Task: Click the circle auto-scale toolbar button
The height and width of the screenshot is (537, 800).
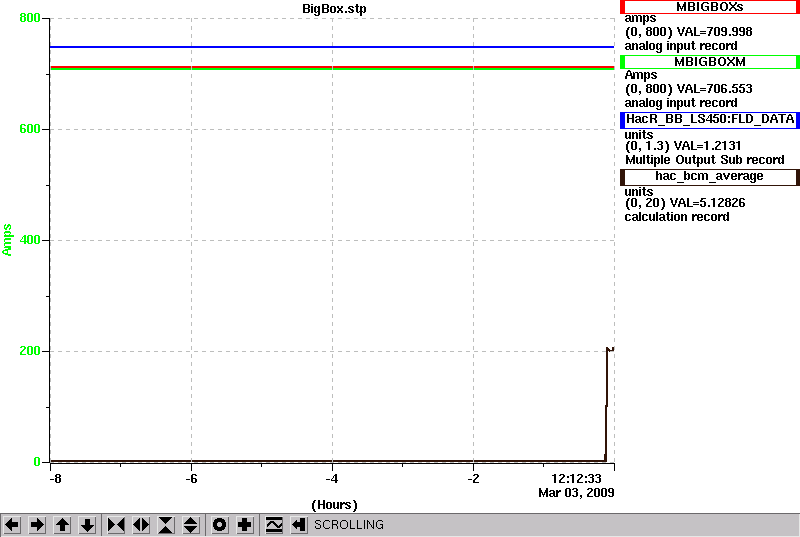Action: 219,525
